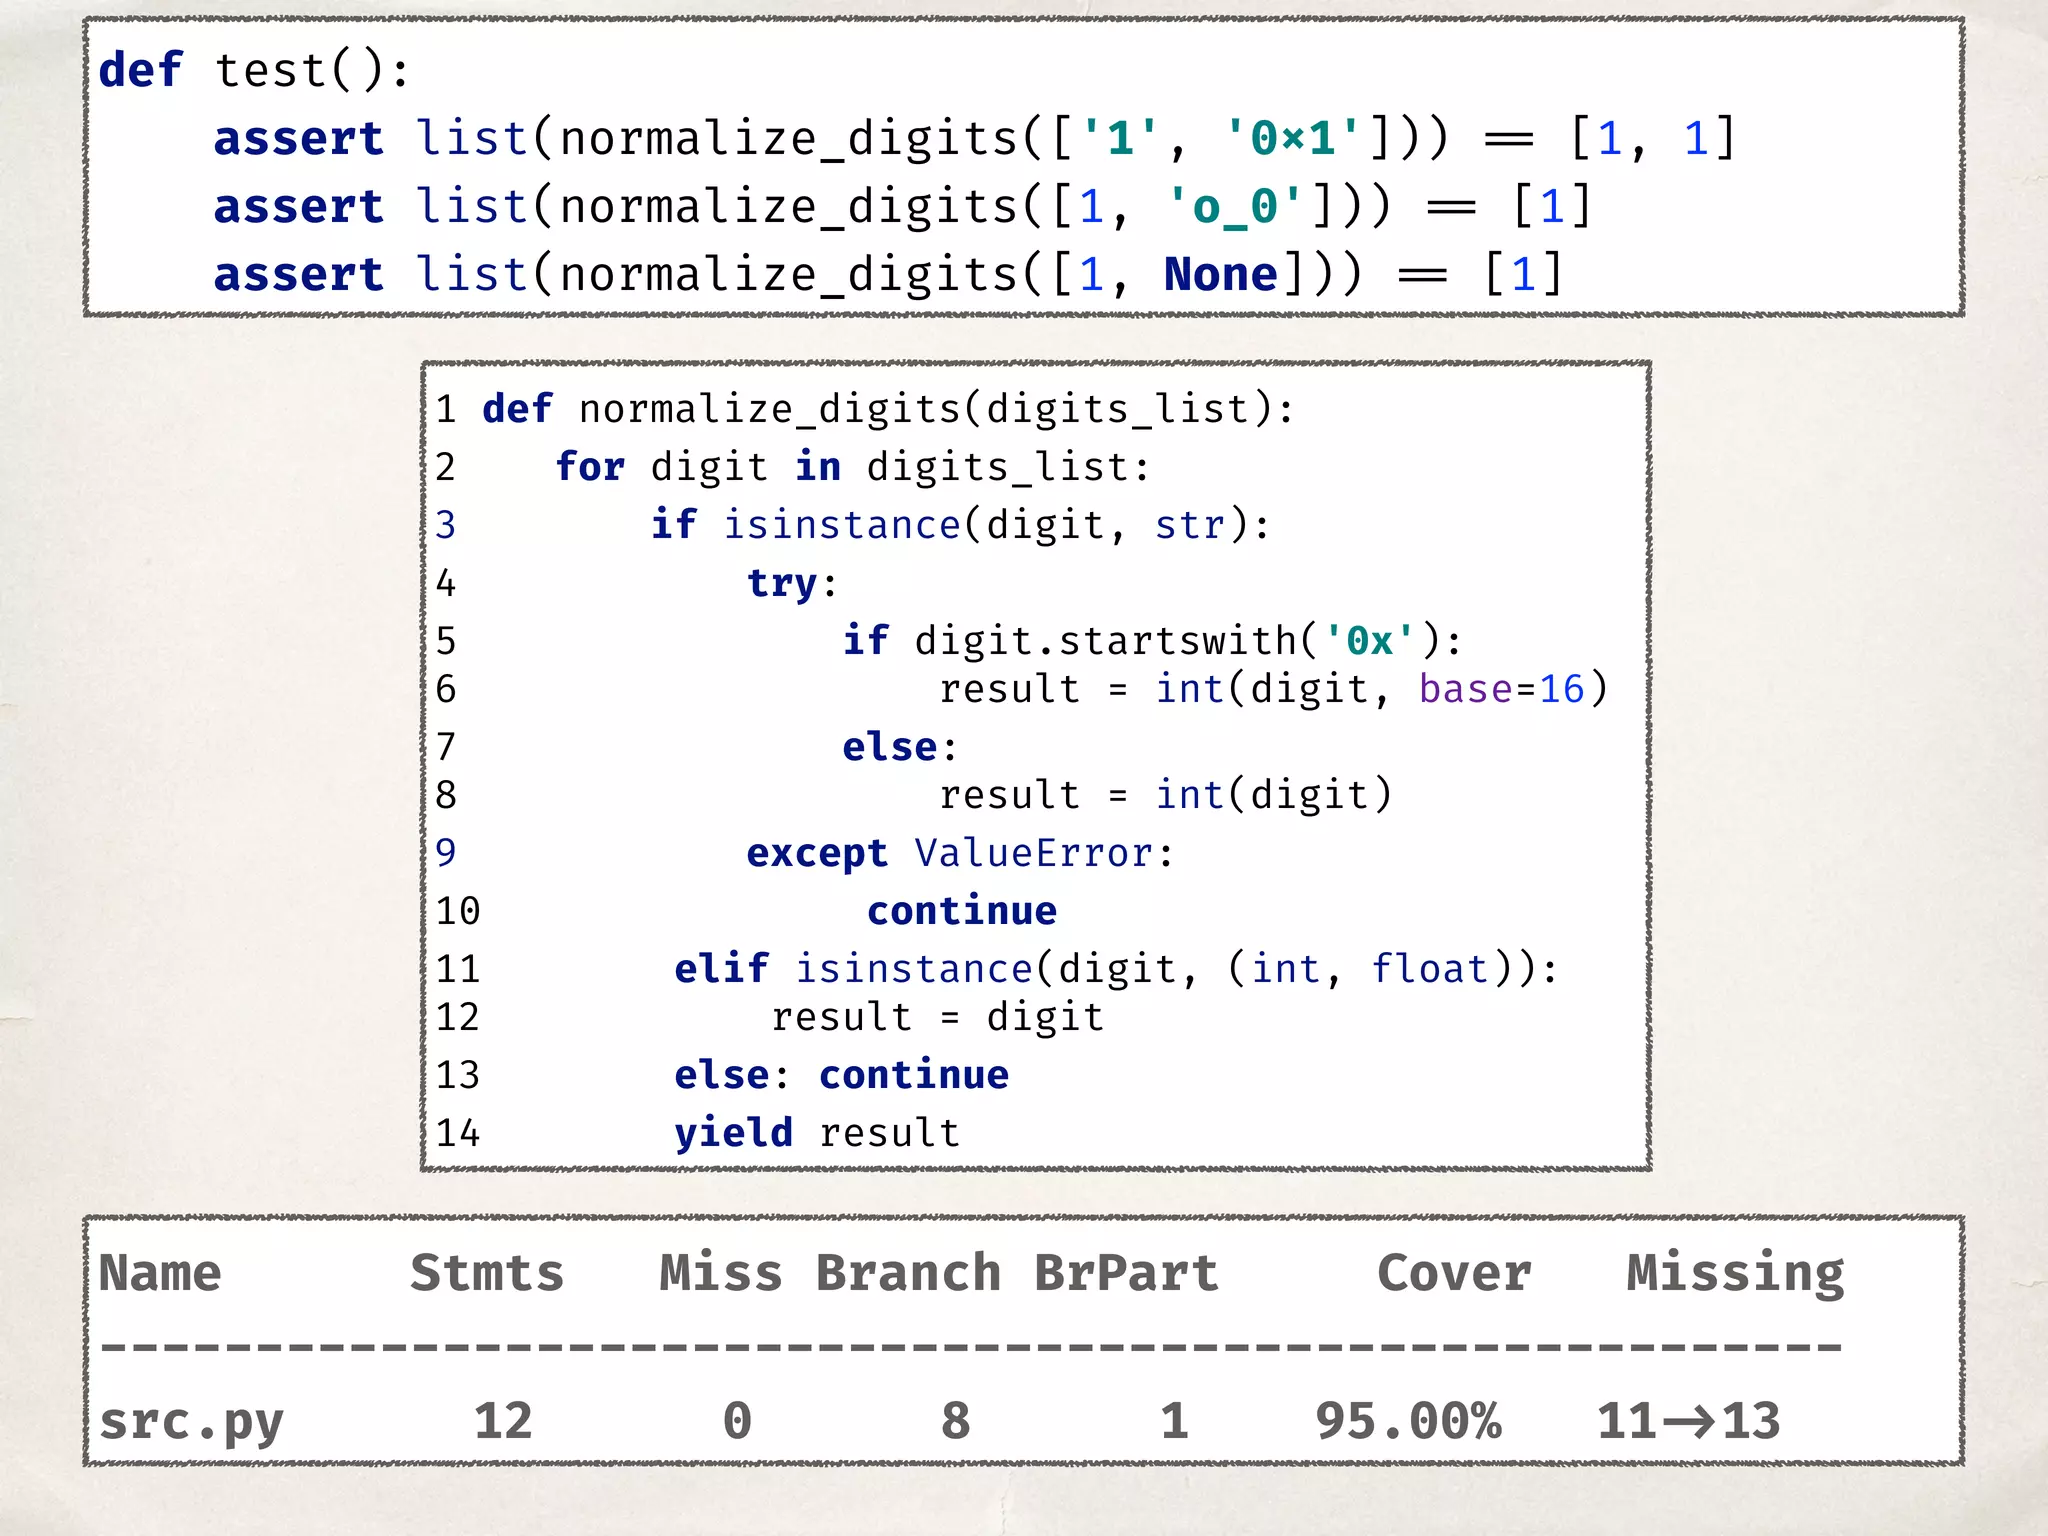Viewport: 2048px width, 1536px height.
Task: Click the 'try:' keyword on line 4
Action: click(792, 583)
